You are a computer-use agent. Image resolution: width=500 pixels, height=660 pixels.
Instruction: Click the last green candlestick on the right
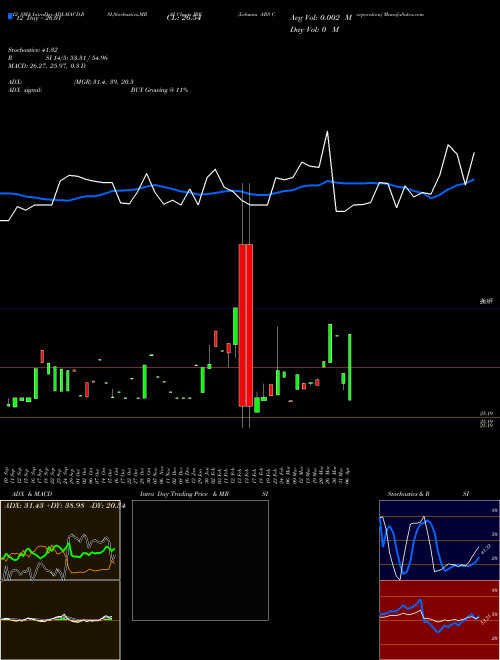tap(350, 367)
